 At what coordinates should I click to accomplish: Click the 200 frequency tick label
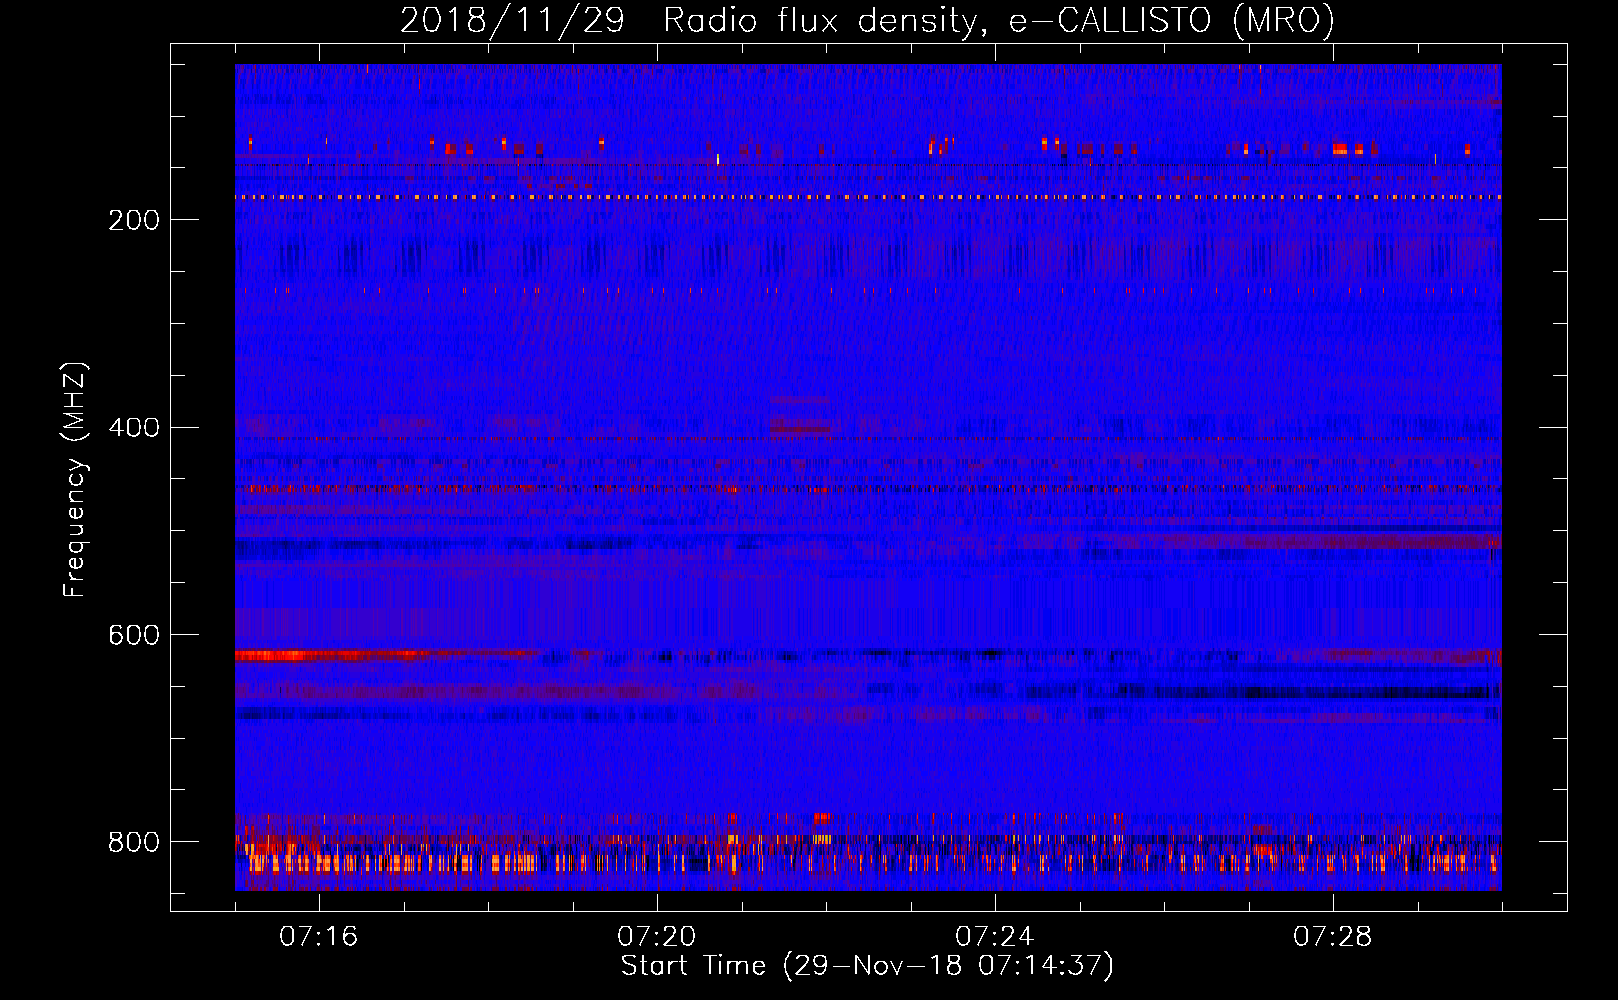coord(134,220)
